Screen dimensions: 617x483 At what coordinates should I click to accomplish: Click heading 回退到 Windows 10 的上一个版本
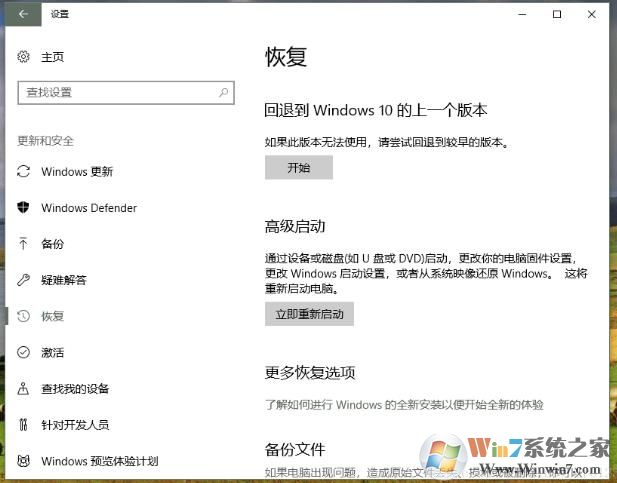(376, 110)
